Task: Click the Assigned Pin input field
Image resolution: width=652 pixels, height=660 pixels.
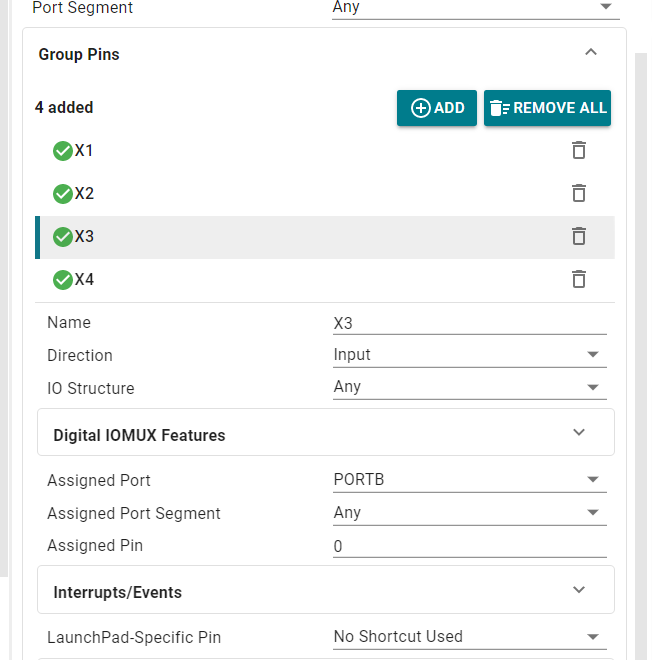Action: point(469,546)
